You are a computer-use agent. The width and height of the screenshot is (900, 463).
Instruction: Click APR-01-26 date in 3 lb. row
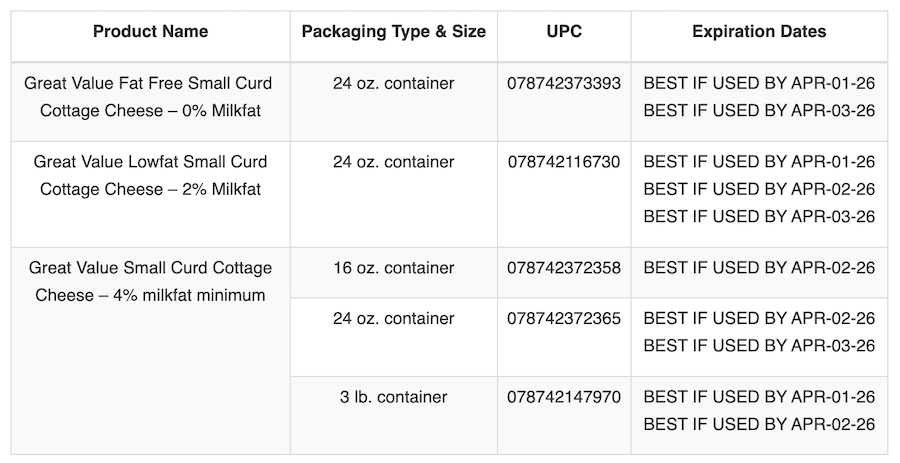759,397
